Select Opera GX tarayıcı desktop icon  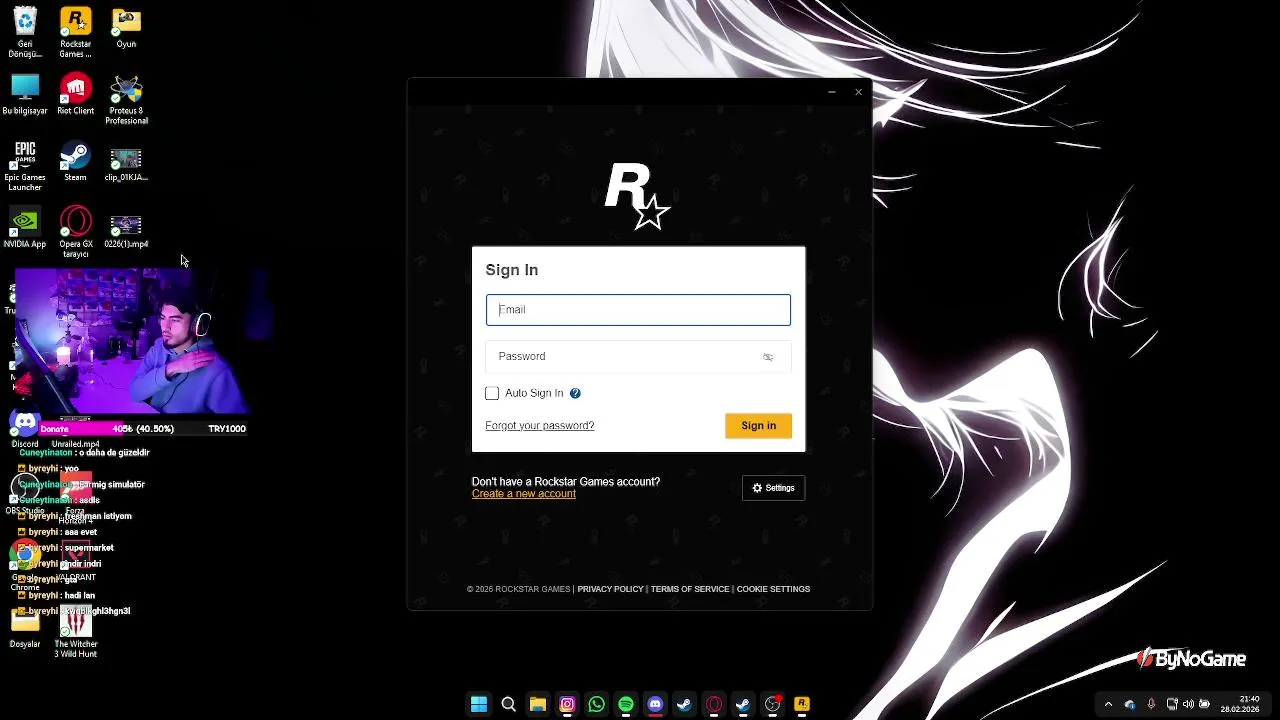pos(75,233)
